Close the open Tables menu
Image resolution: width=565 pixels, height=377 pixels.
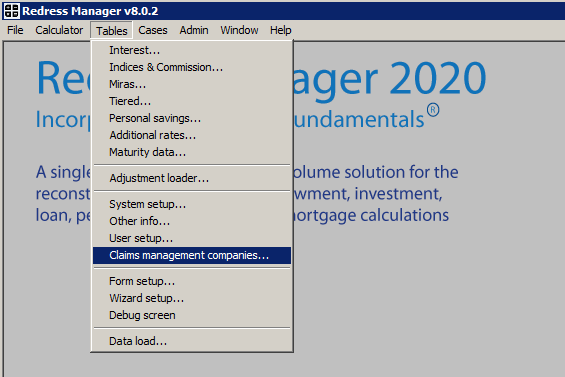pyautogui.click(x=111, y=30)
